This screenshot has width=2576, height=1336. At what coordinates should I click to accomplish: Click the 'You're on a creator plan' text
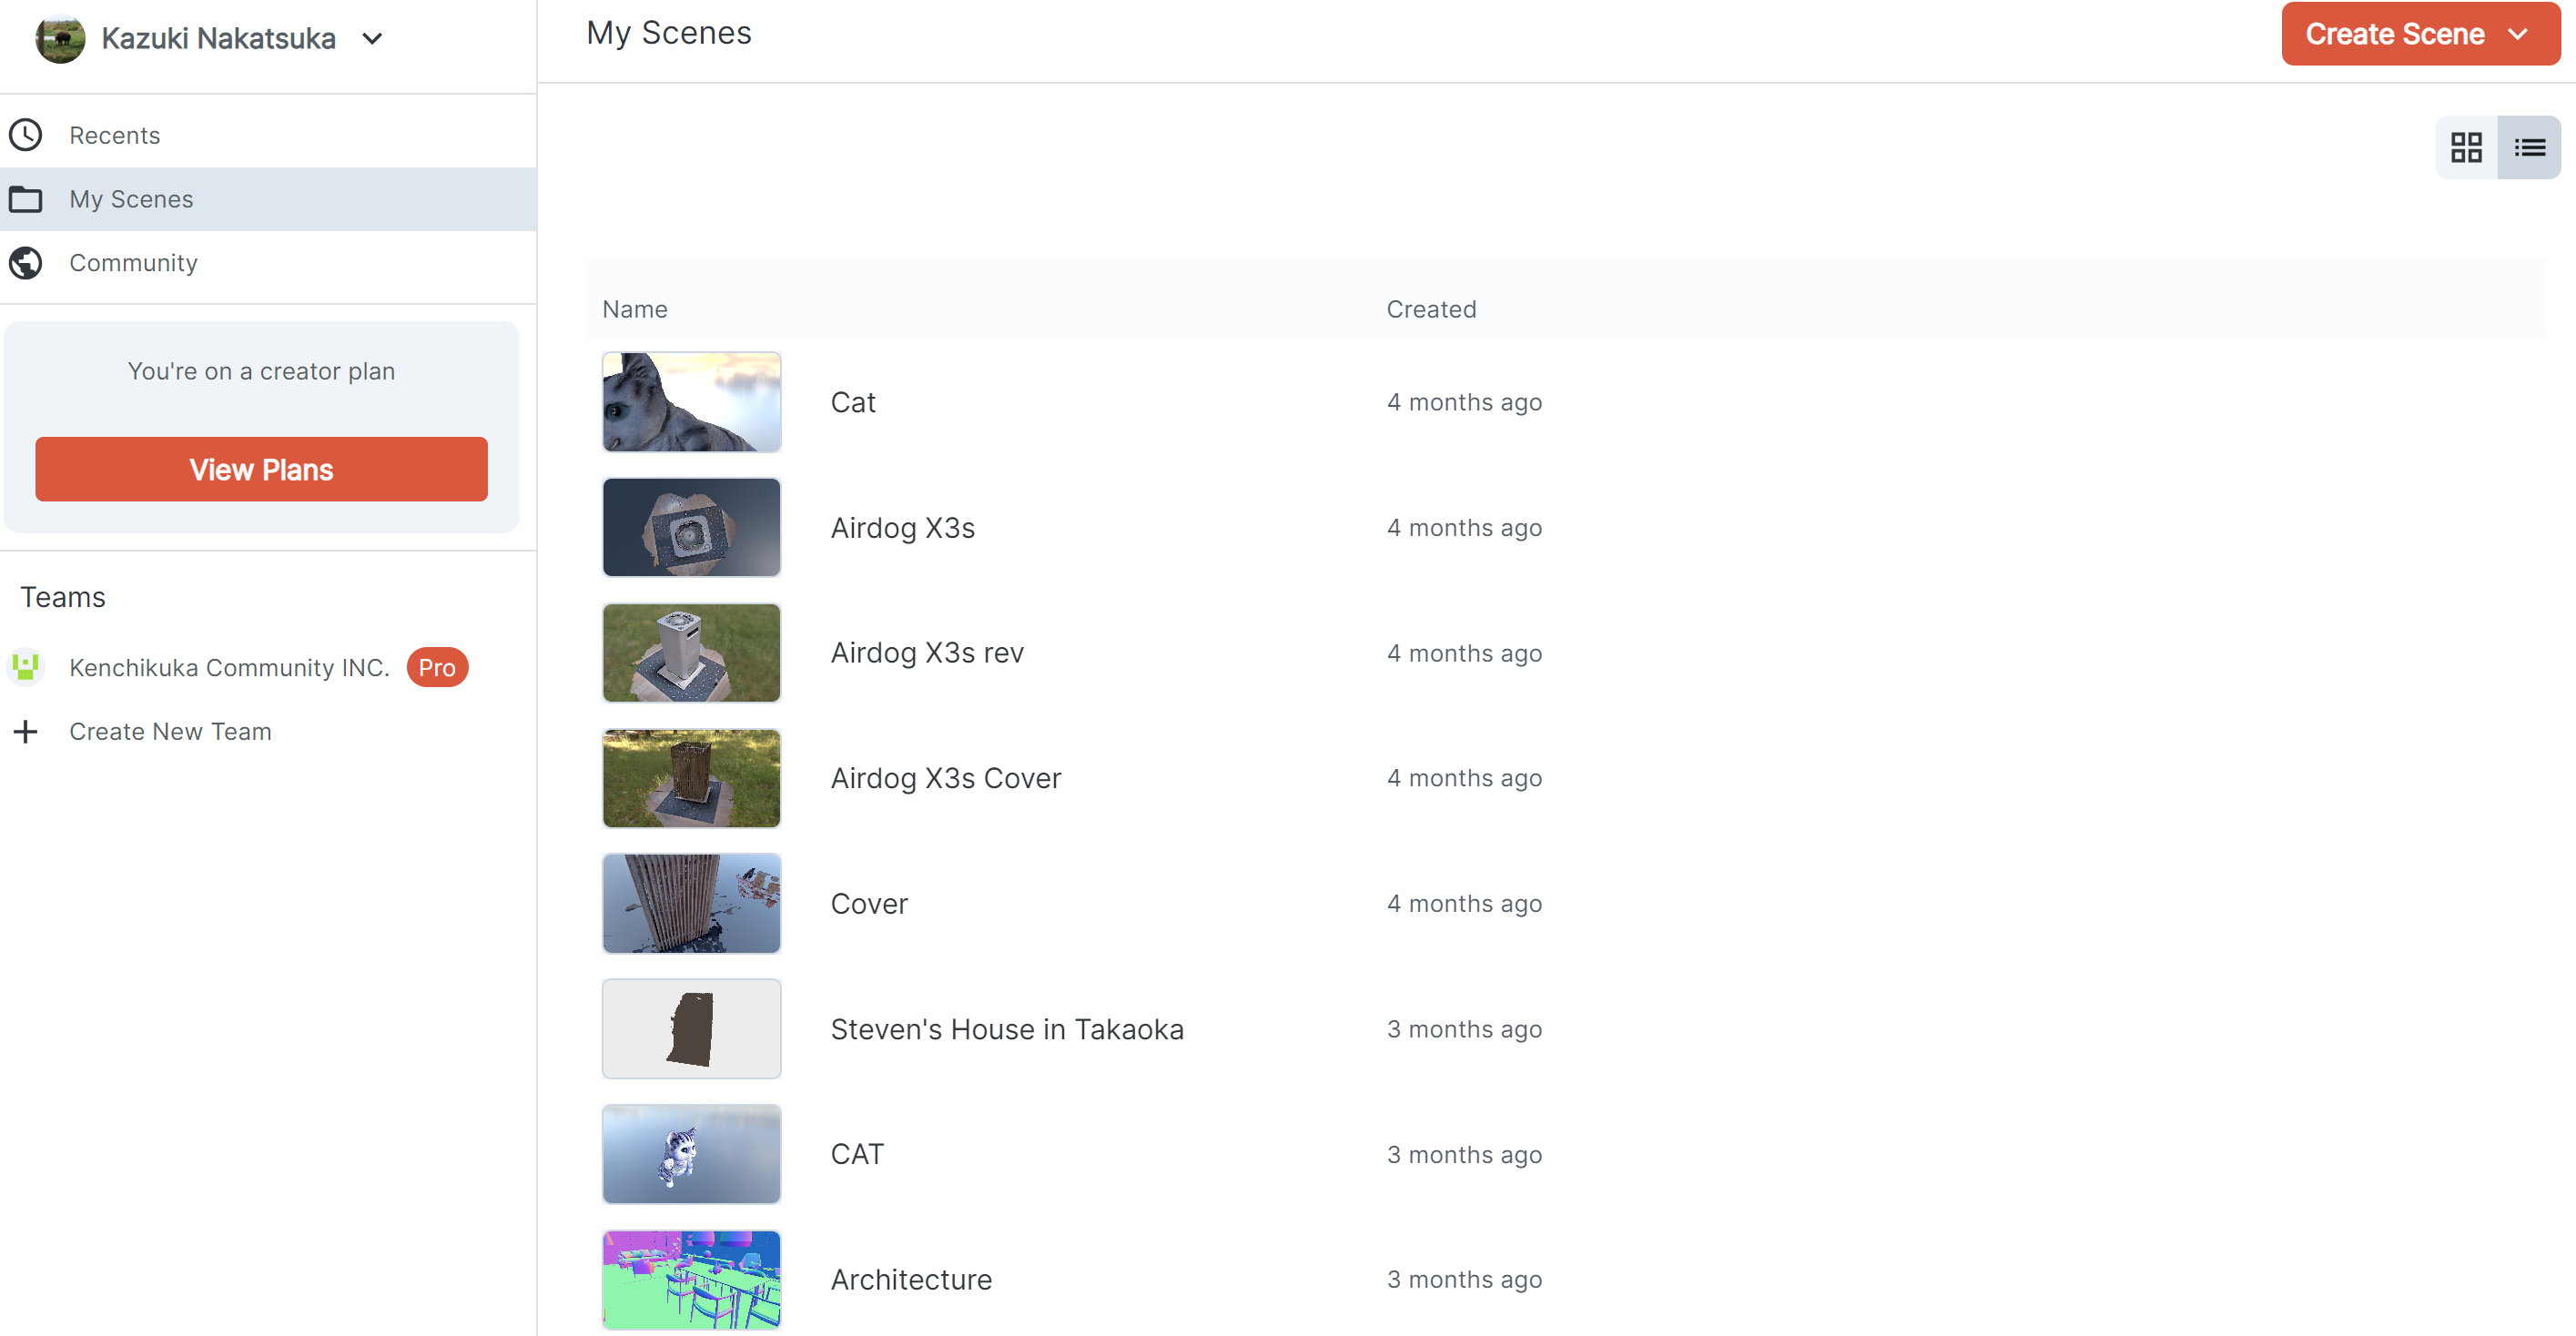coord(261,371)
